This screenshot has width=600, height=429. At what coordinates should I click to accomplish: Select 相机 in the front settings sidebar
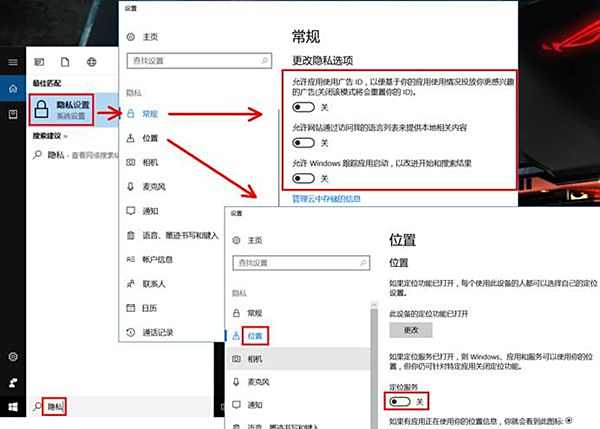[255, 359]
